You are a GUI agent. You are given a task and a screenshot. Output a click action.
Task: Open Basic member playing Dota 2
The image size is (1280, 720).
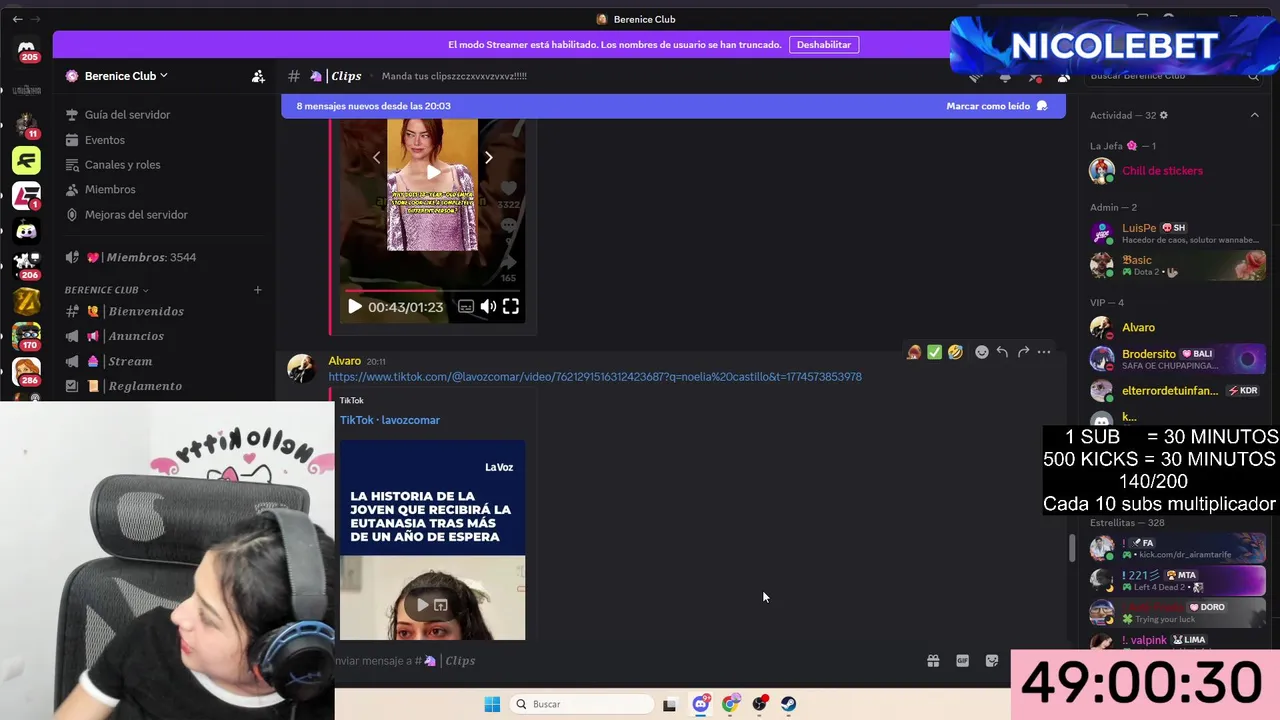pyautogui.click(x=1176, y=266)
